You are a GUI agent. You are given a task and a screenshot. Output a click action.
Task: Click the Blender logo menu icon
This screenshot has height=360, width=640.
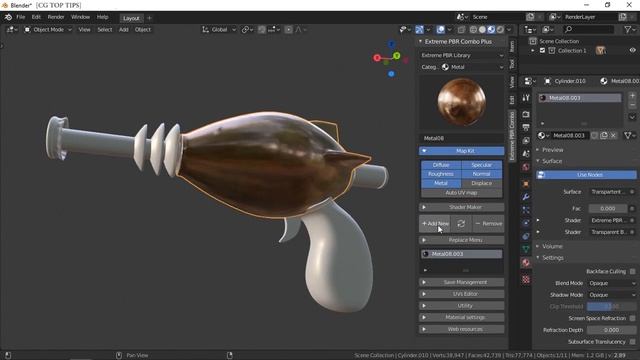tap(8, 17)
